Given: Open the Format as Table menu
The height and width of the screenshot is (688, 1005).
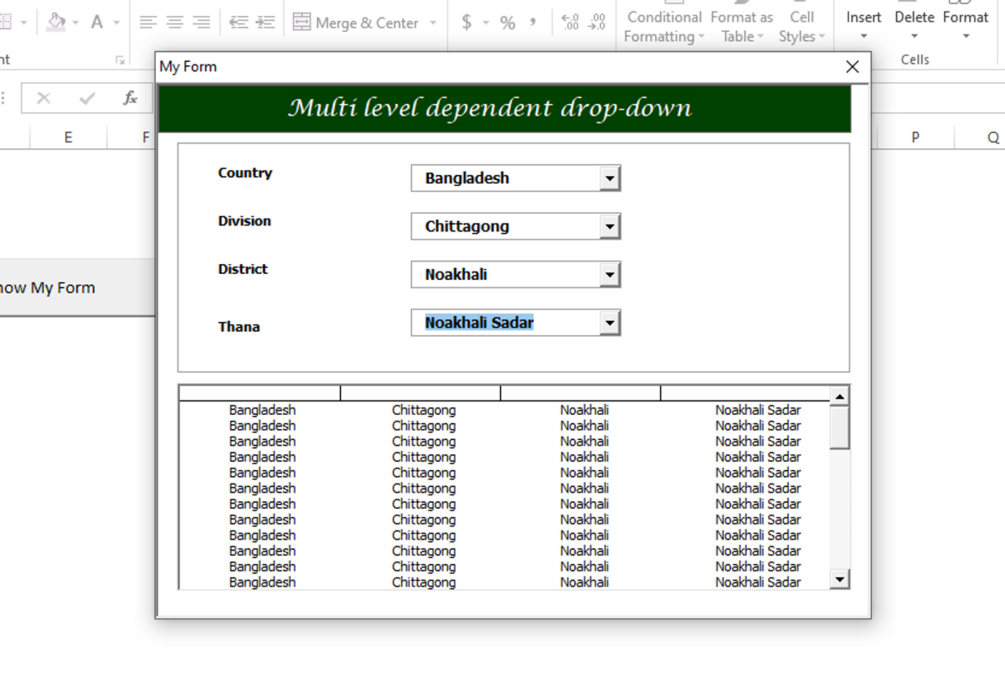Looking at the screenshot, I should [742, 26].
